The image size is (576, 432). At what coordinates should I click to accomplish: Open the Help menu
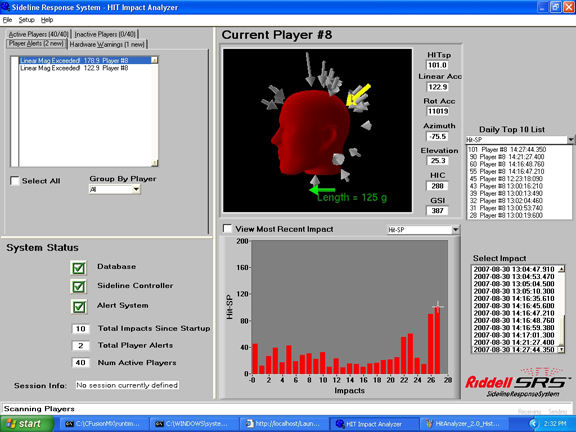(47, 20)
